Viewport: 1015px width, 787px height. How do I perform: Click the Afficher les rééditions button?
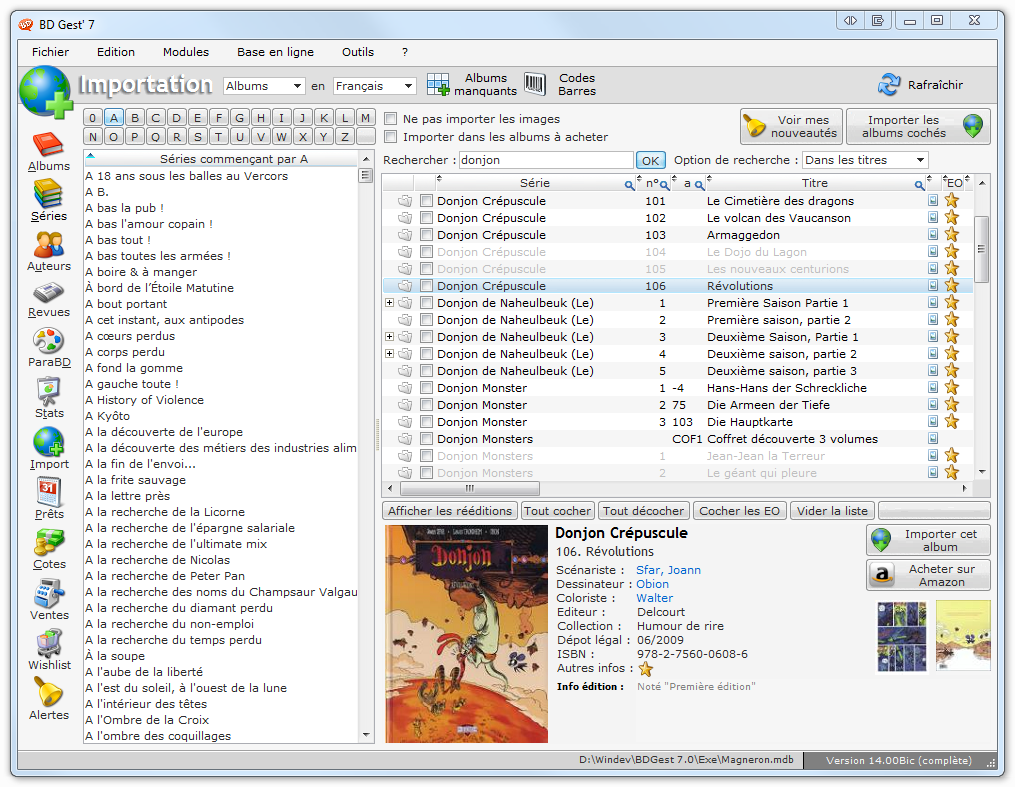(450, 511)
